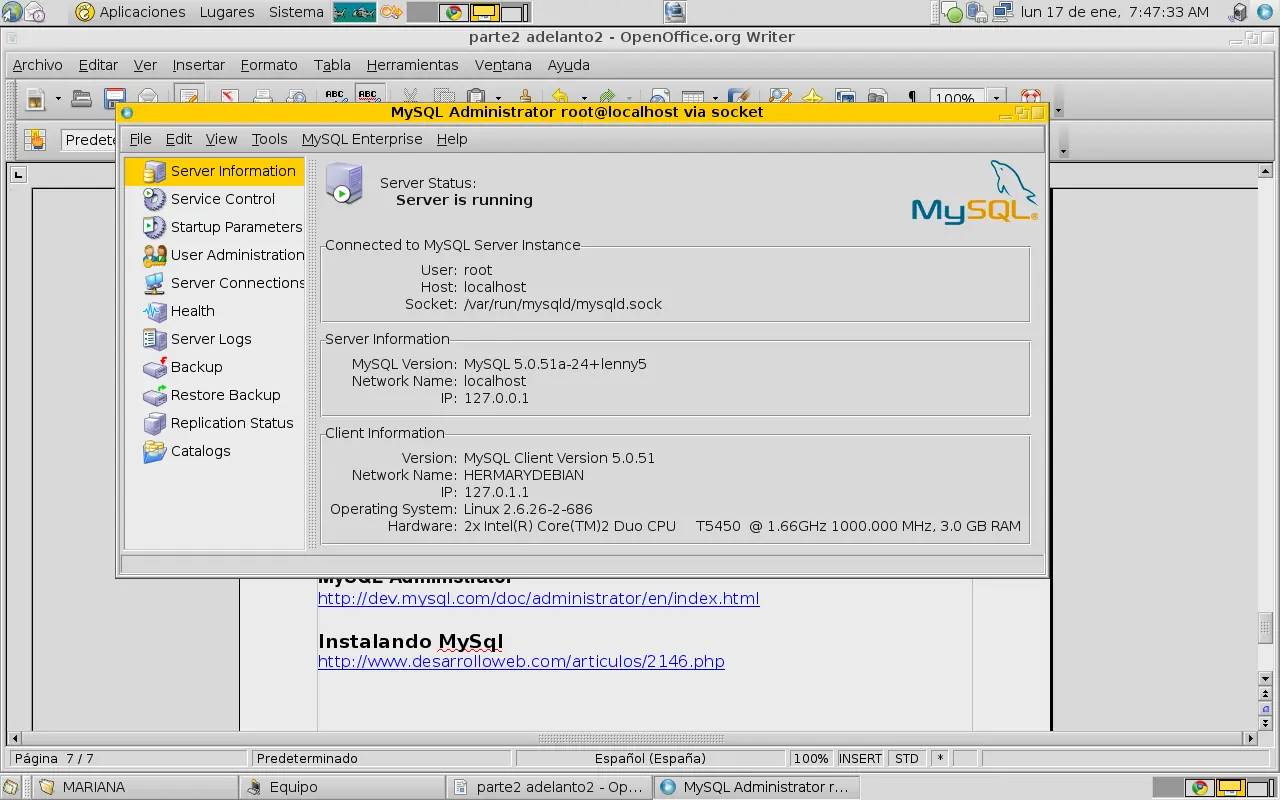Screen dimensions: 1280x800
Task: Click the HERMARYDEBIAN network name
Action: 524,475
